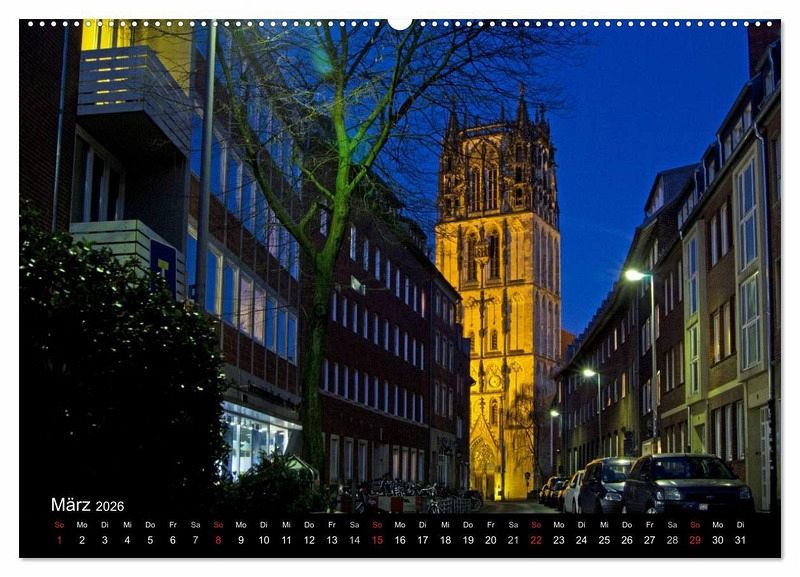Click the illuminated yellow church tower
800x577 pixels.
point(498,290)
